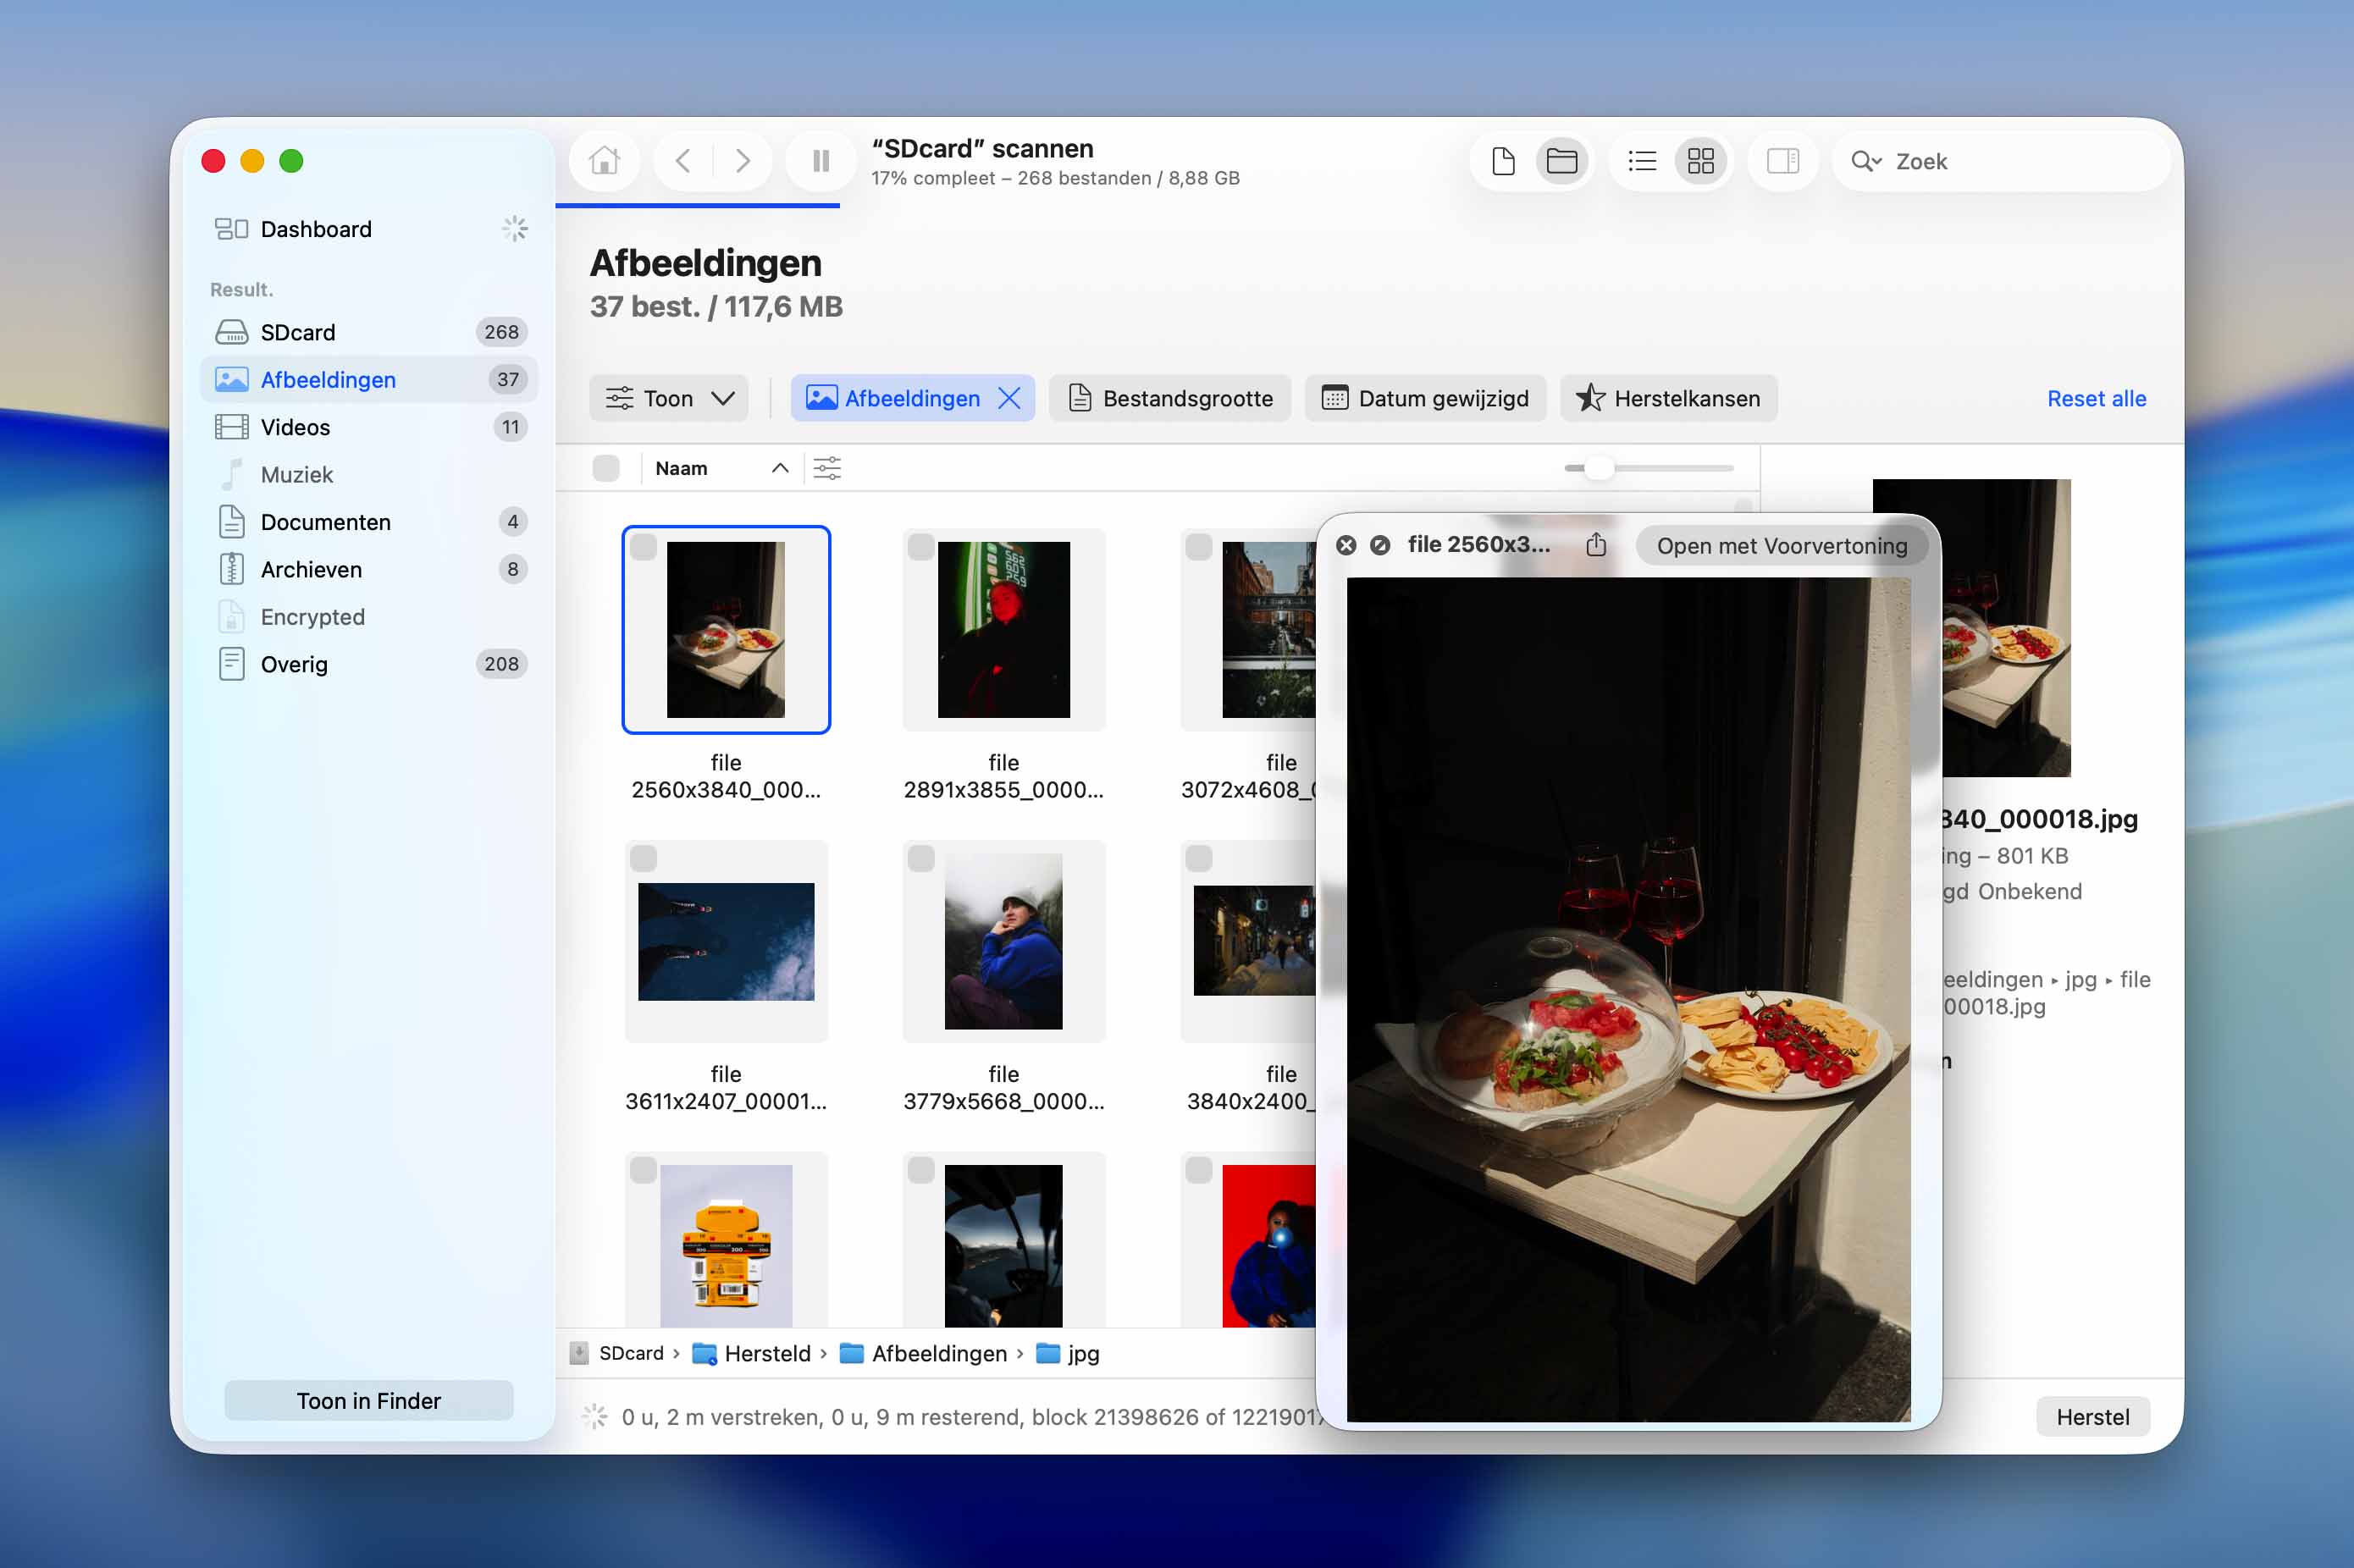Toggle the preview side panel icon

point(1782,161)
